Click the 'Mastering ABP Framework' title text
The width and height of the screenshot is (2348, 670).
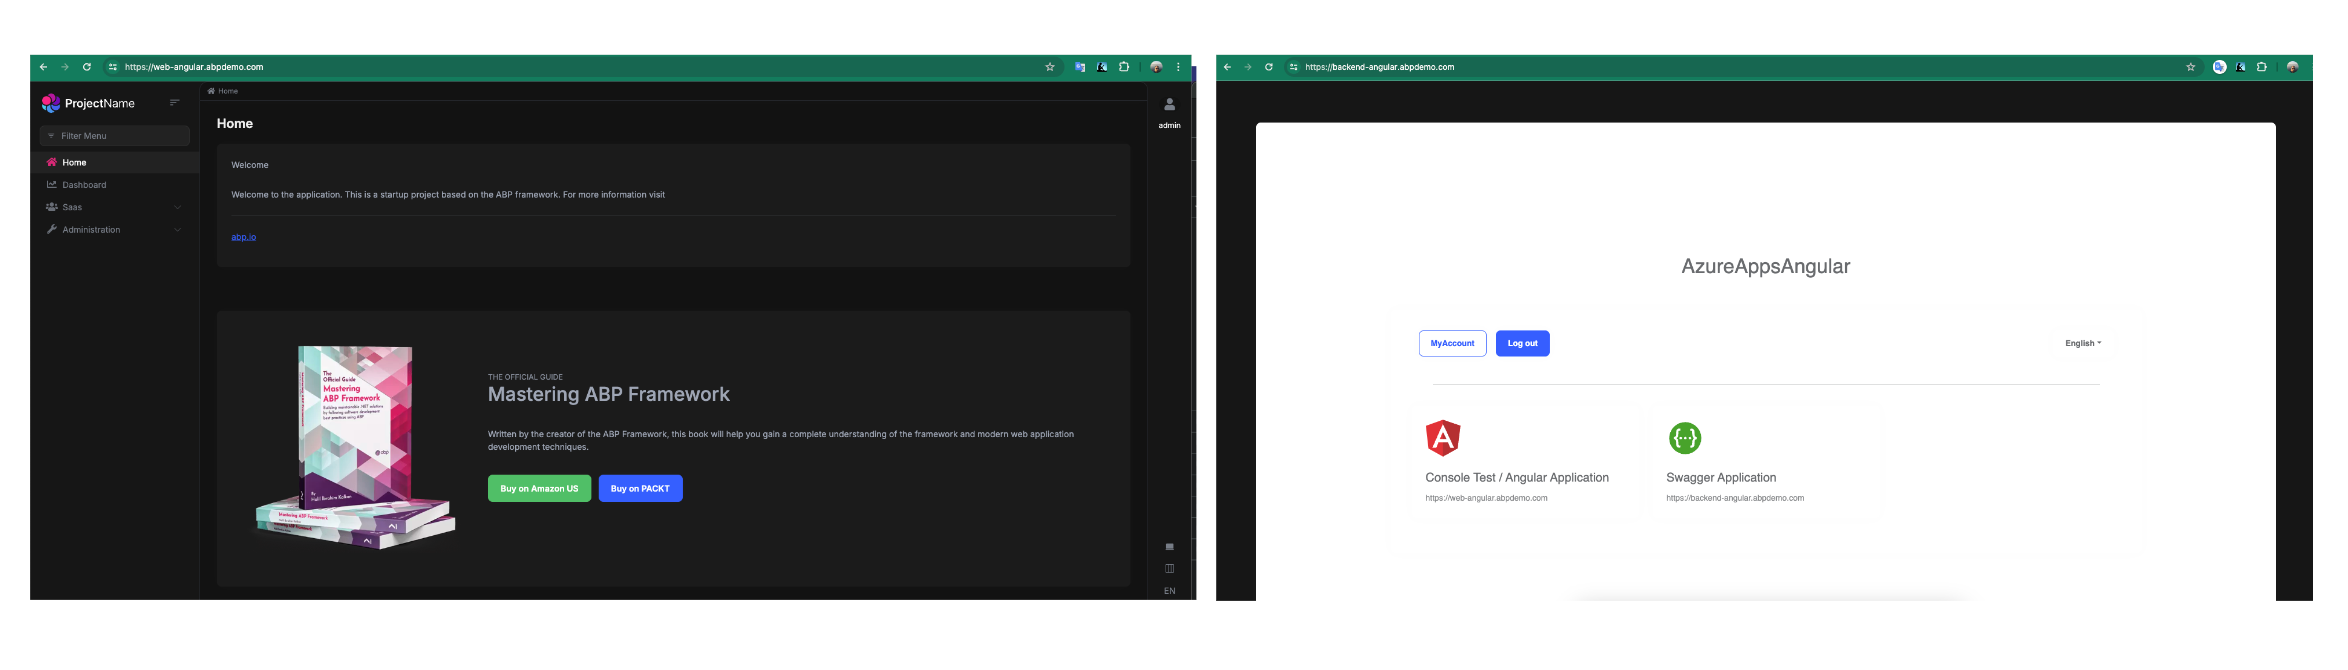609,394
